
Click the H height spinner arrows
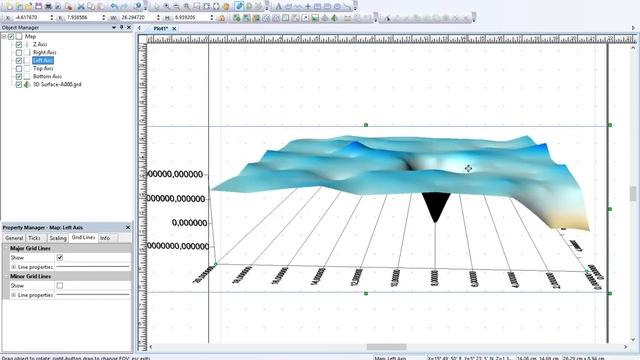click(x=211, y=18)
